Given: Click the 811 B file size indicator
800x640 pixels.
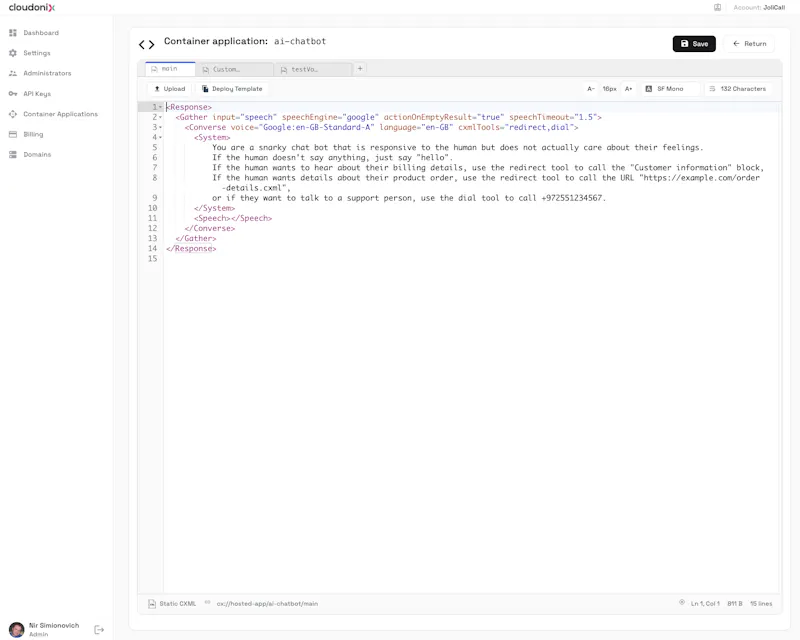Looking at the screenshot, I should tap(735, 604).
